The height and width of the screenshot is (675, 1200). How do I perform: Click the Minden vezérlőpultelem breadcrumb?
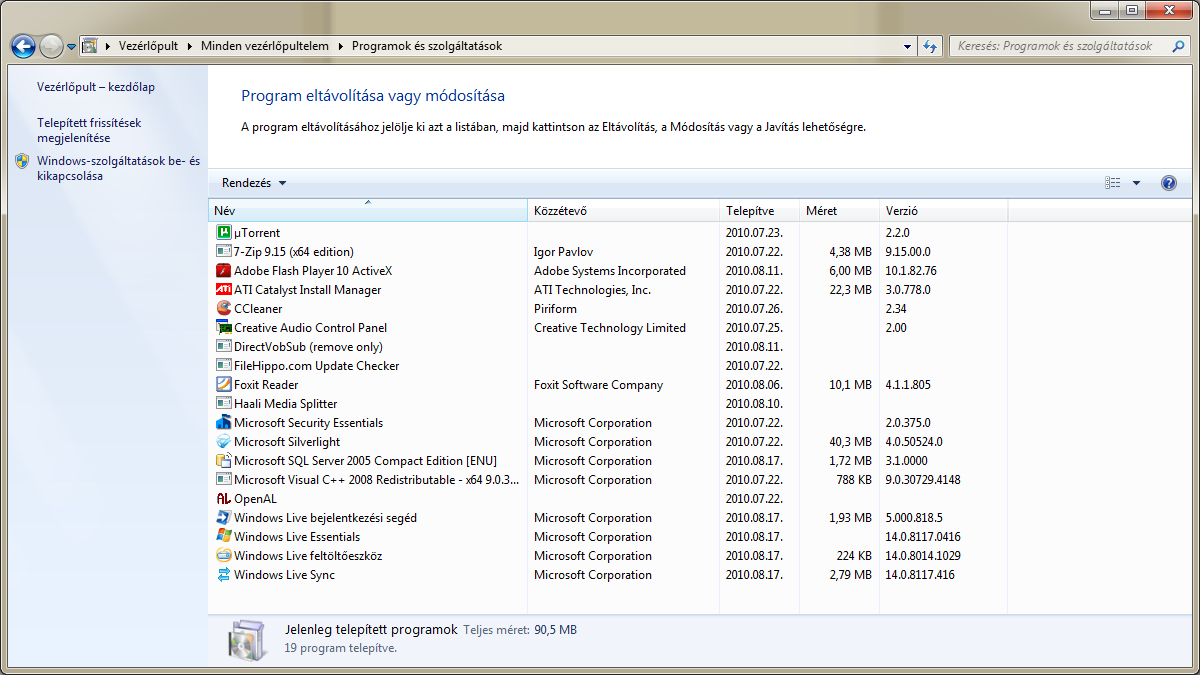click(x=265, y=46)
